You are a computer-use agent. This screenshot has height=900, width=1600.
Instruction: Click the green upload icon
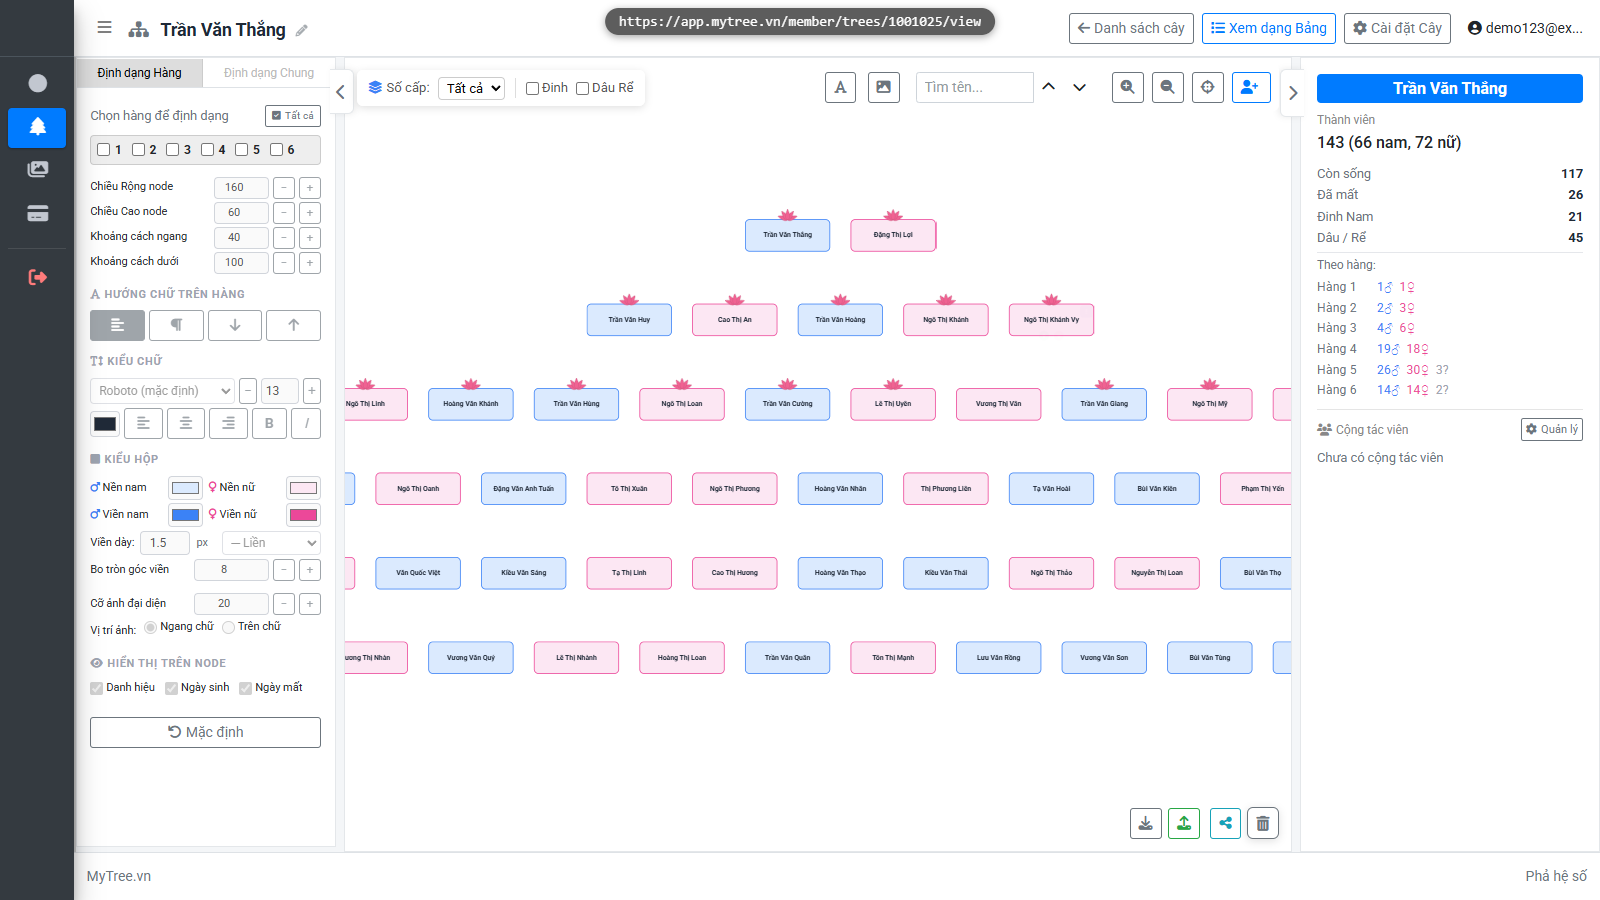coord(1184,823)
